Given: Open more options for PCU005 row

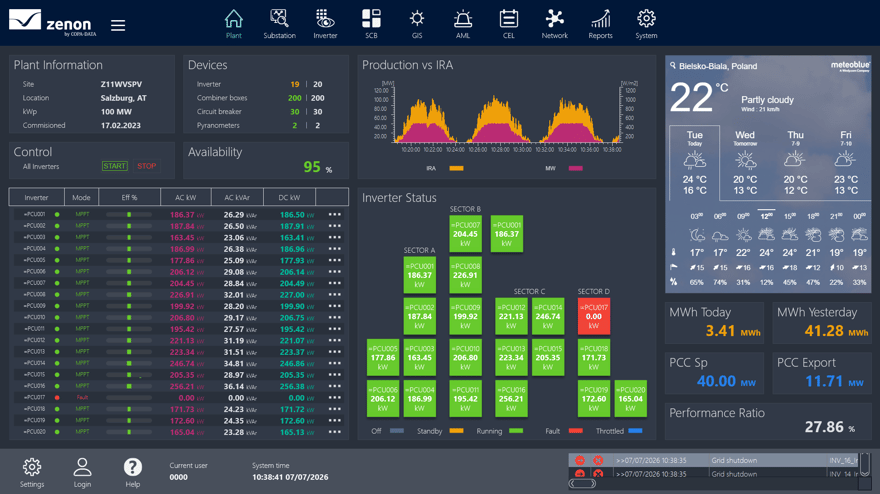Looking at the screenshot, I should point(334,260).
